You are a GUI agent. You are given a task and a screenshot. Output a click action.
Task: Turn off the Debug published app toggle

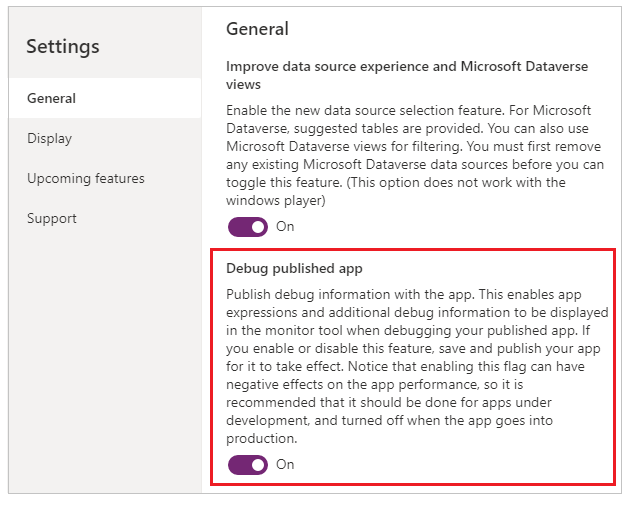248,464
